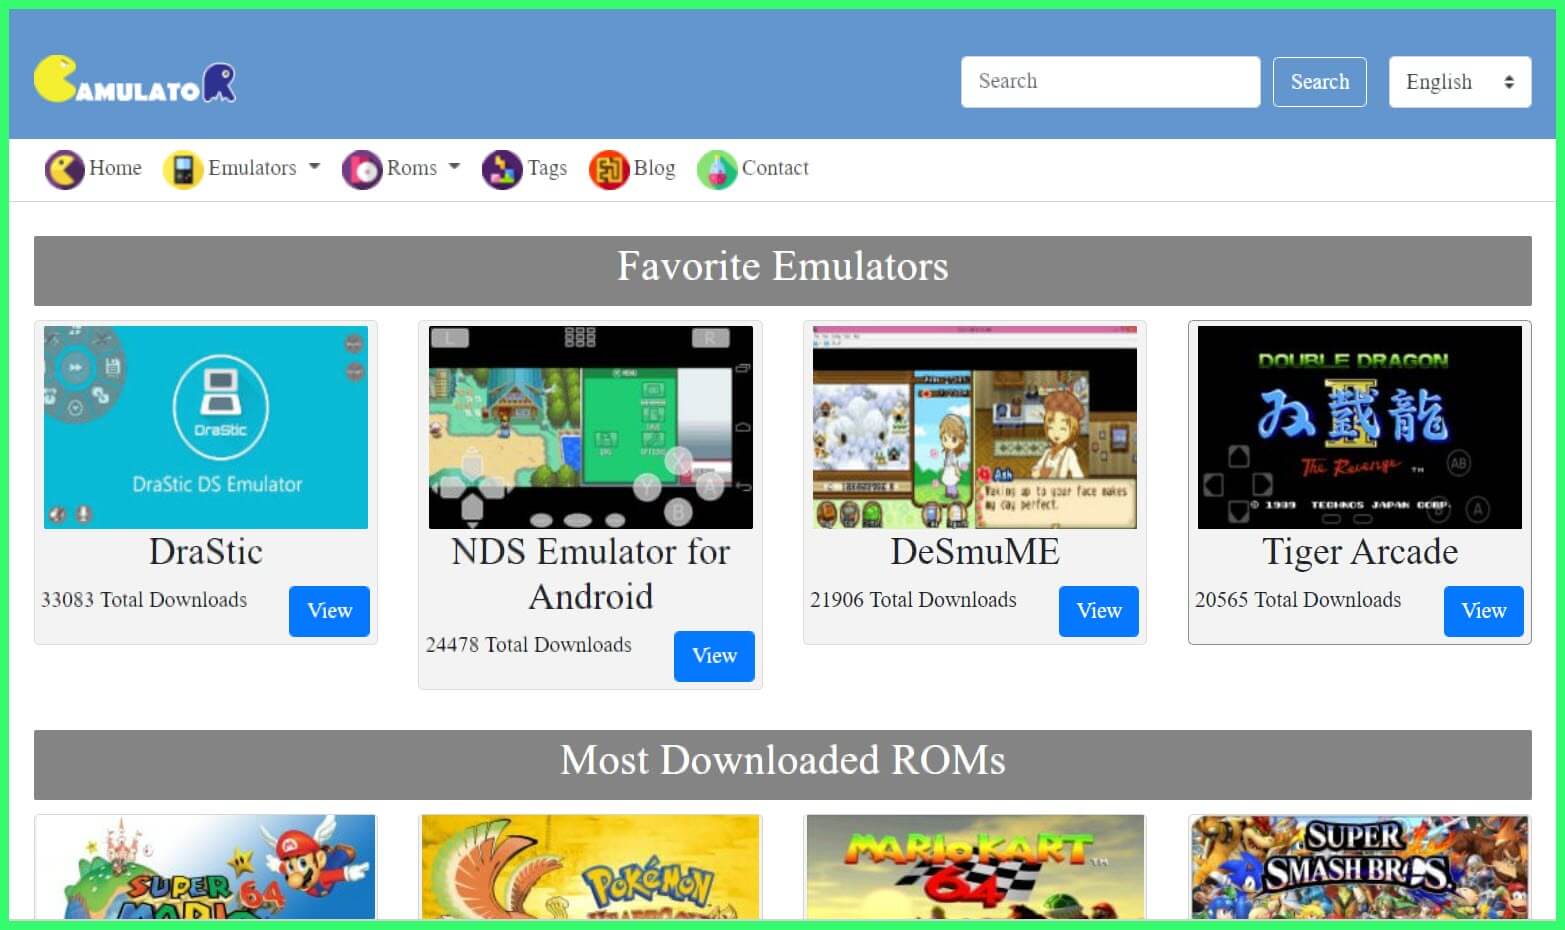Viewport: 1565px width, 930px height.
Task: View the NDS Emulator for Android
Action: 714,656
